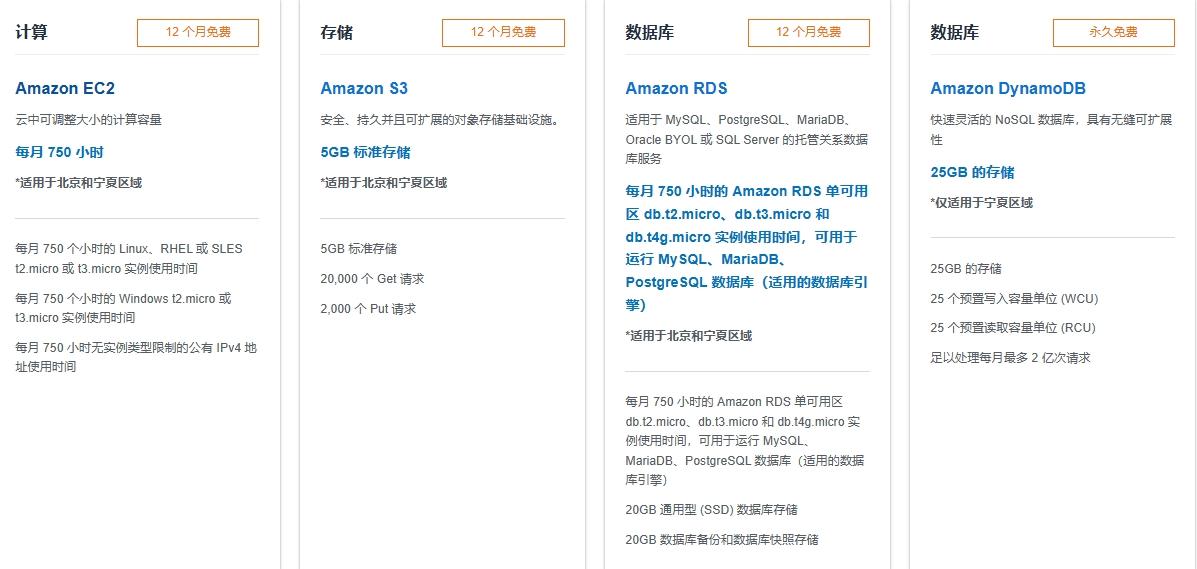1197x569 pixels.
Task: Select the bold blue 5GB 标准存储 highlight
Action: tap(365, 152)
